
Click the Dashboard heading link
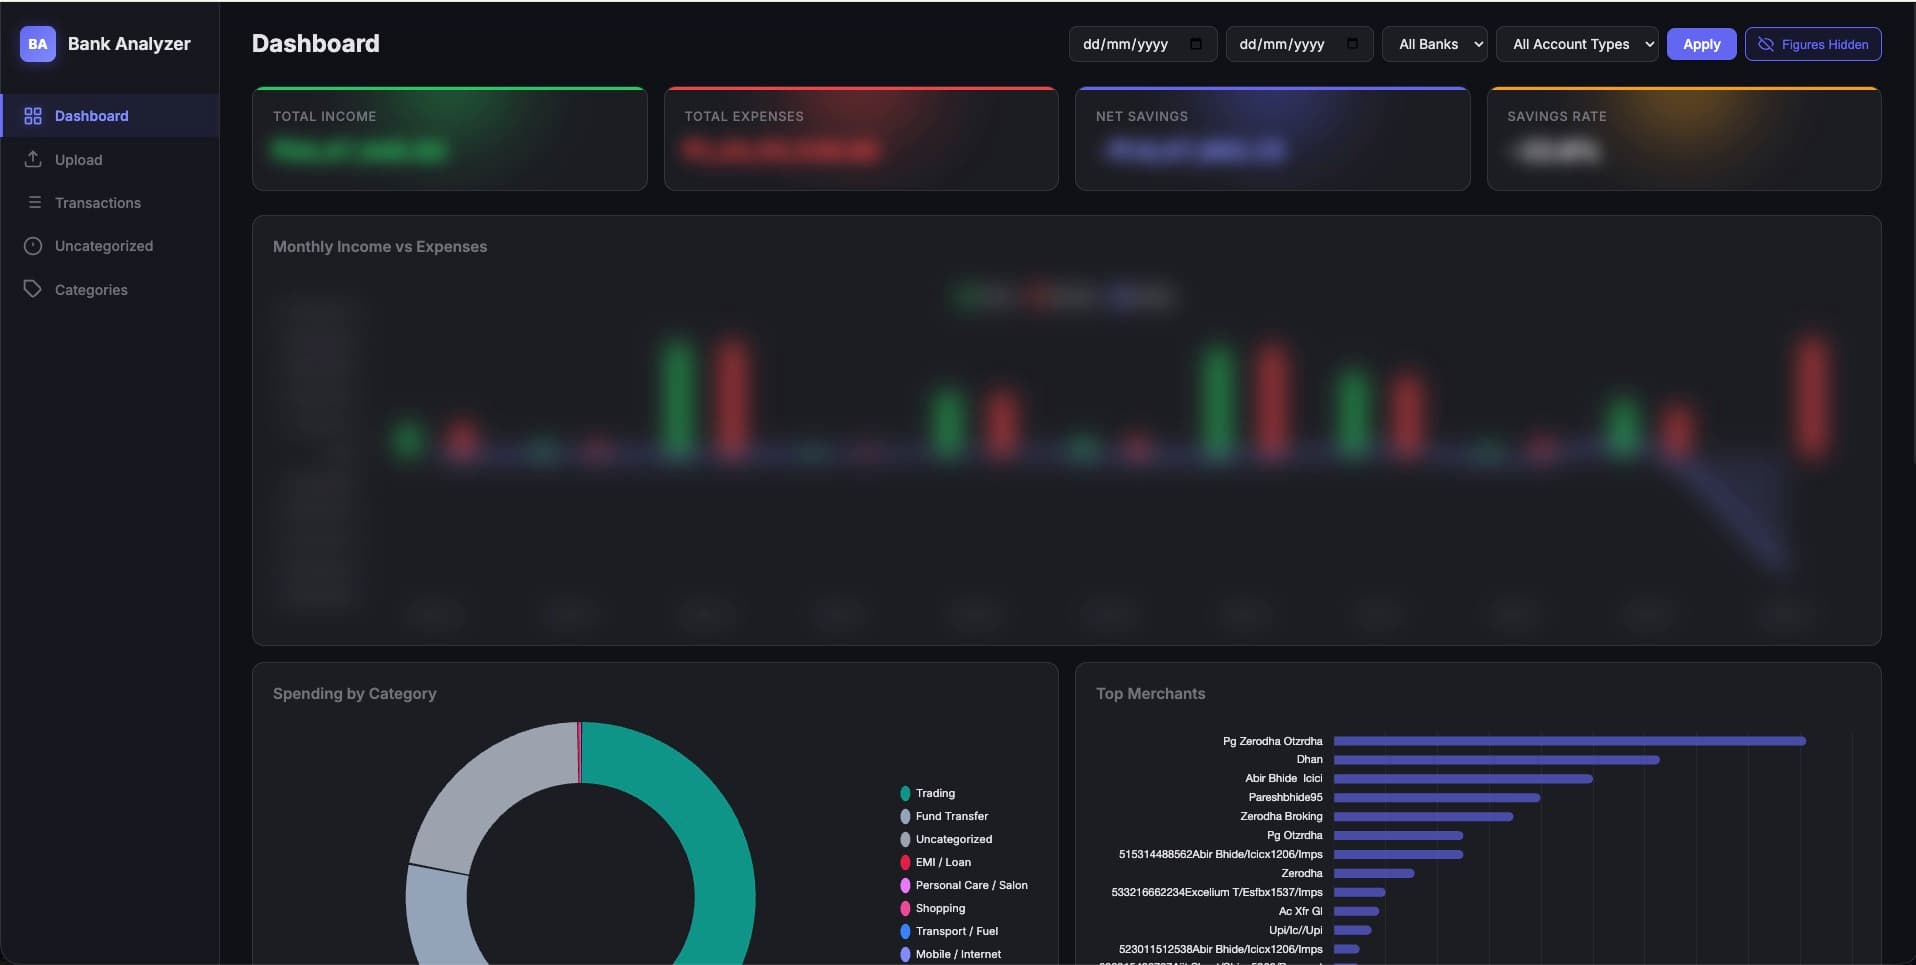(315, 43)
